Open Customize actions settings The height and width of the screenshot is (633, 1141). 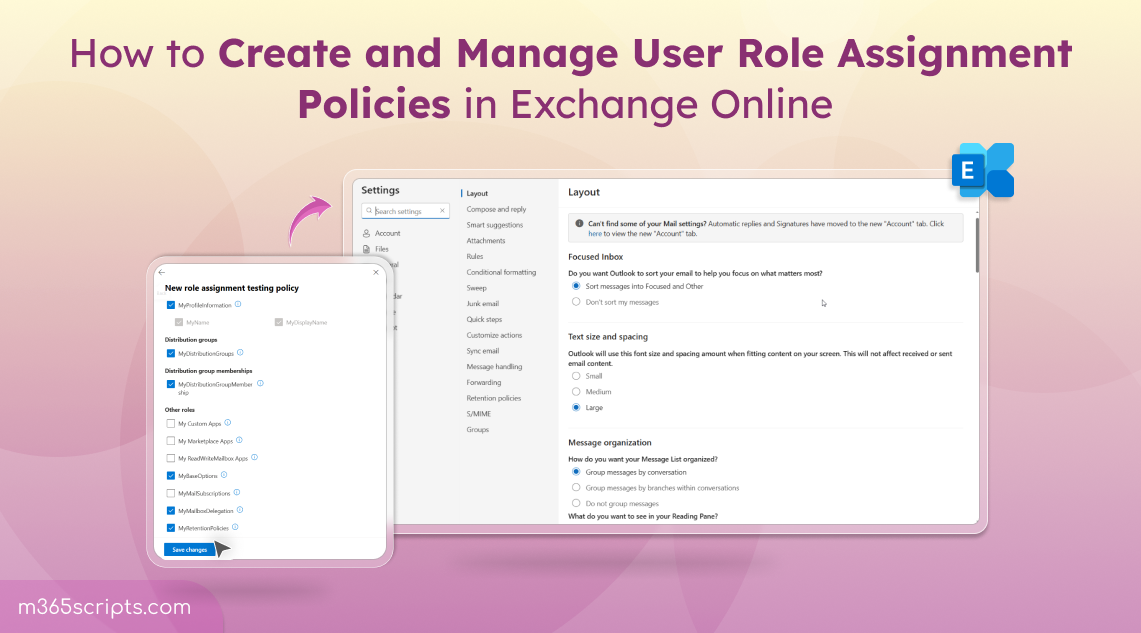coord(495,335)
